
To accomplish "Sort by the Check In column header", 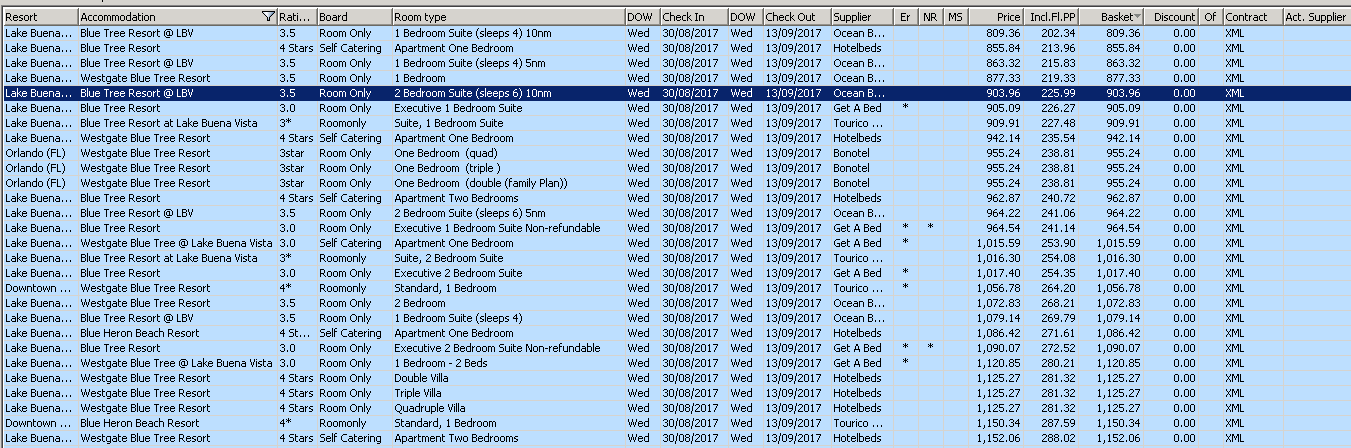I will [x=693, y=17].
